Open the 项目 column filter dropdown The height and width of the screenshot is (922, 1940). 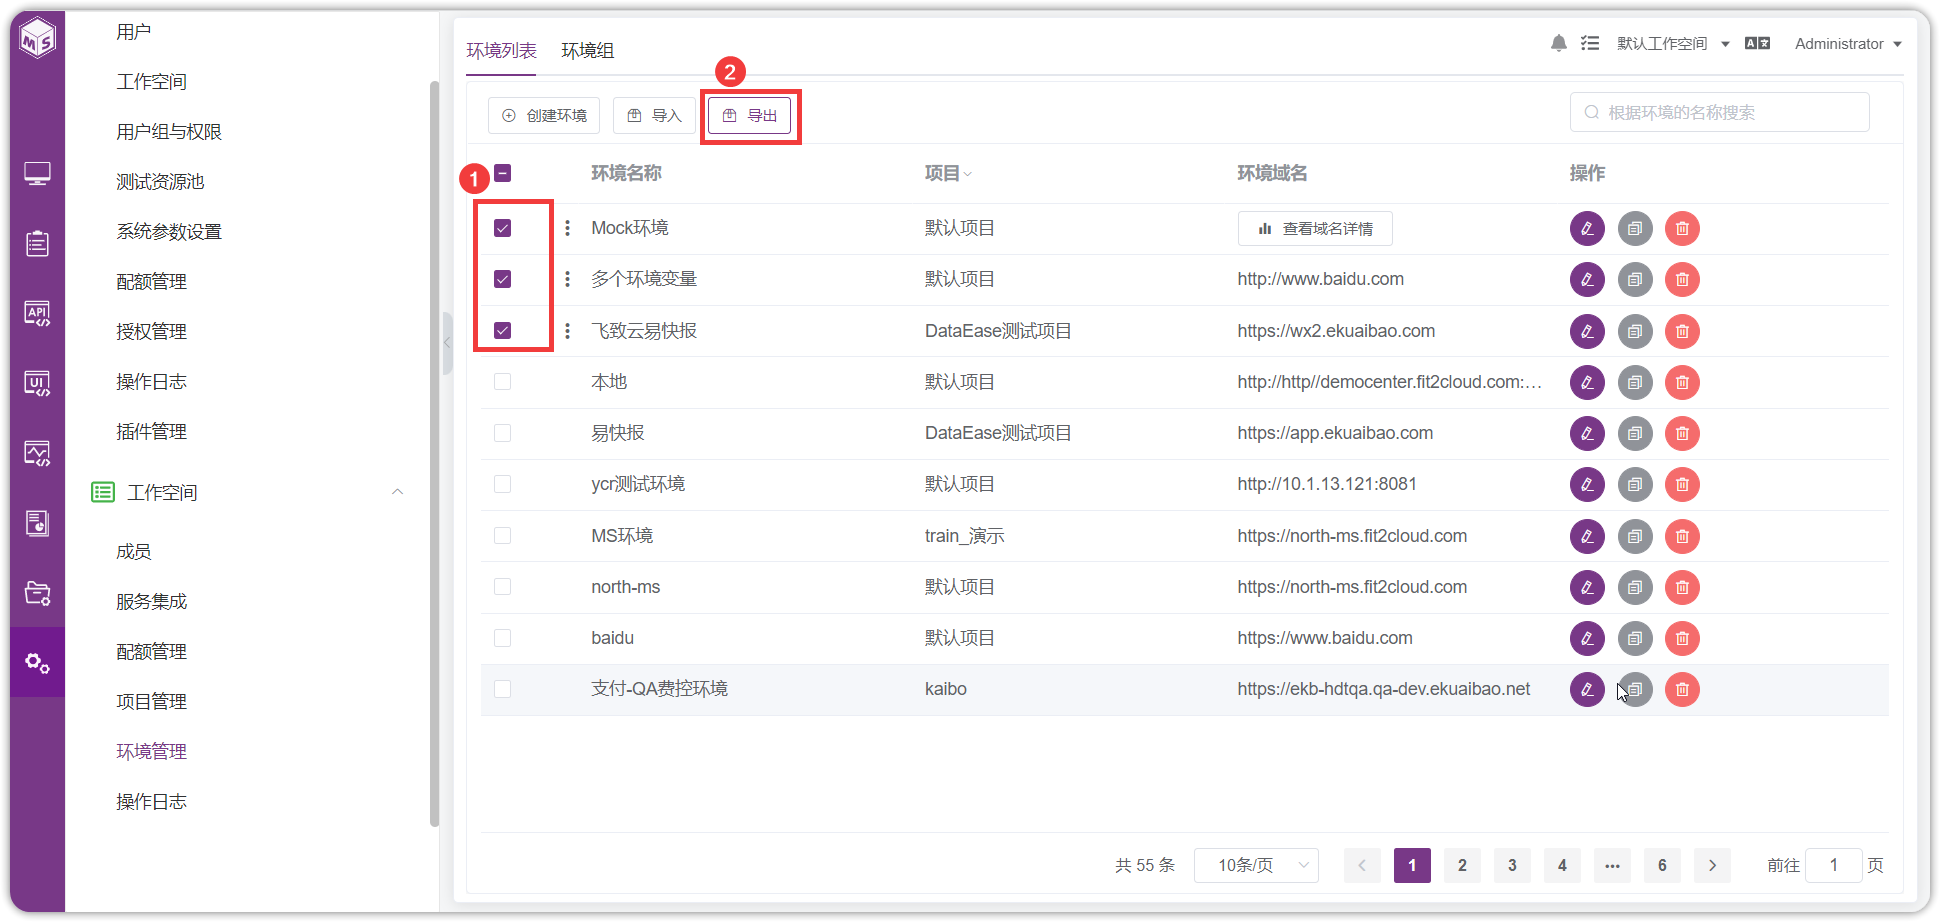(x=967, y=174)
